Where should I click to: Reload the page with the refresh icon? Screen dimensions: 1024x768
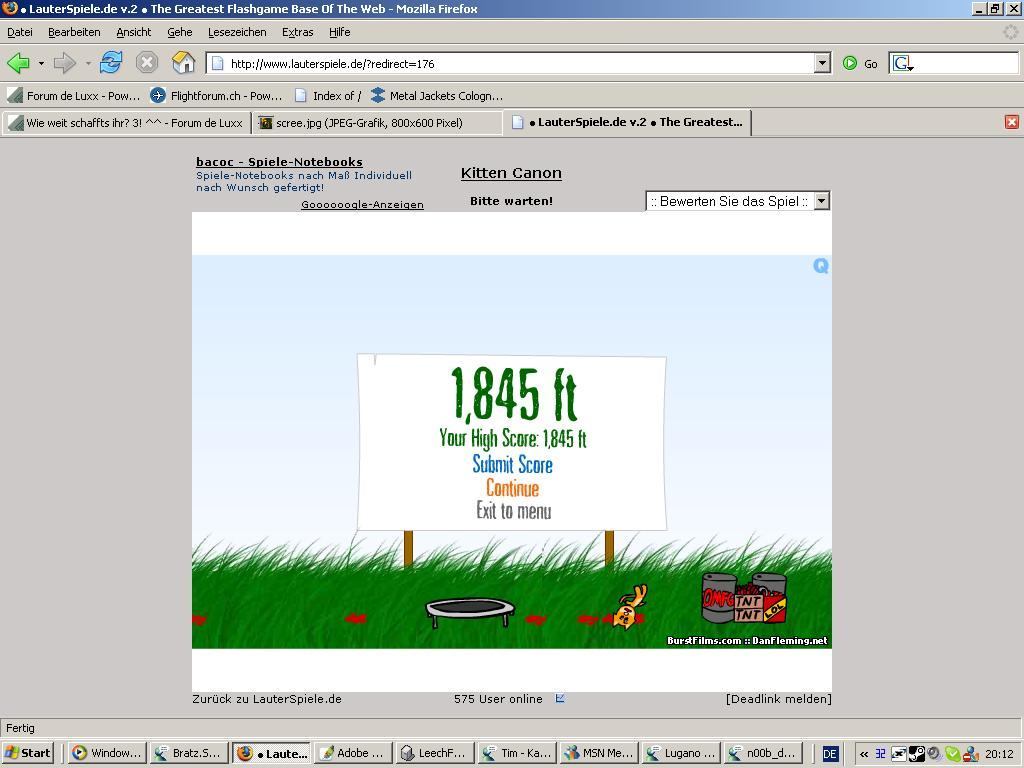111,63
